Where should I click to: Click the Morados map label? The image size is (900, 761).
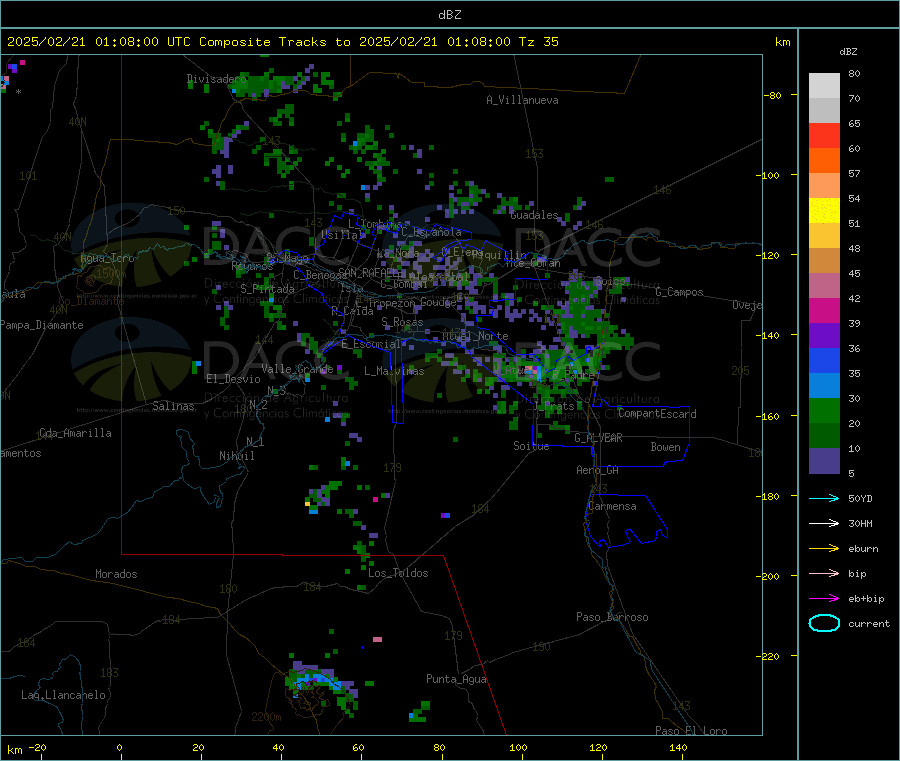point(116,574)
